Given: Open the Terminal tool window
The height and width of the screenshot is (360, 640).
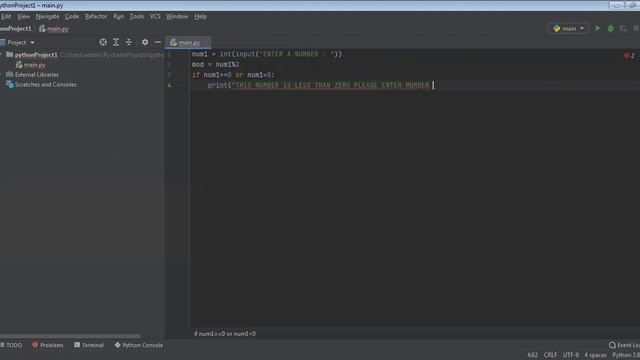Looking at the screenshot, I should coord(89,345).
